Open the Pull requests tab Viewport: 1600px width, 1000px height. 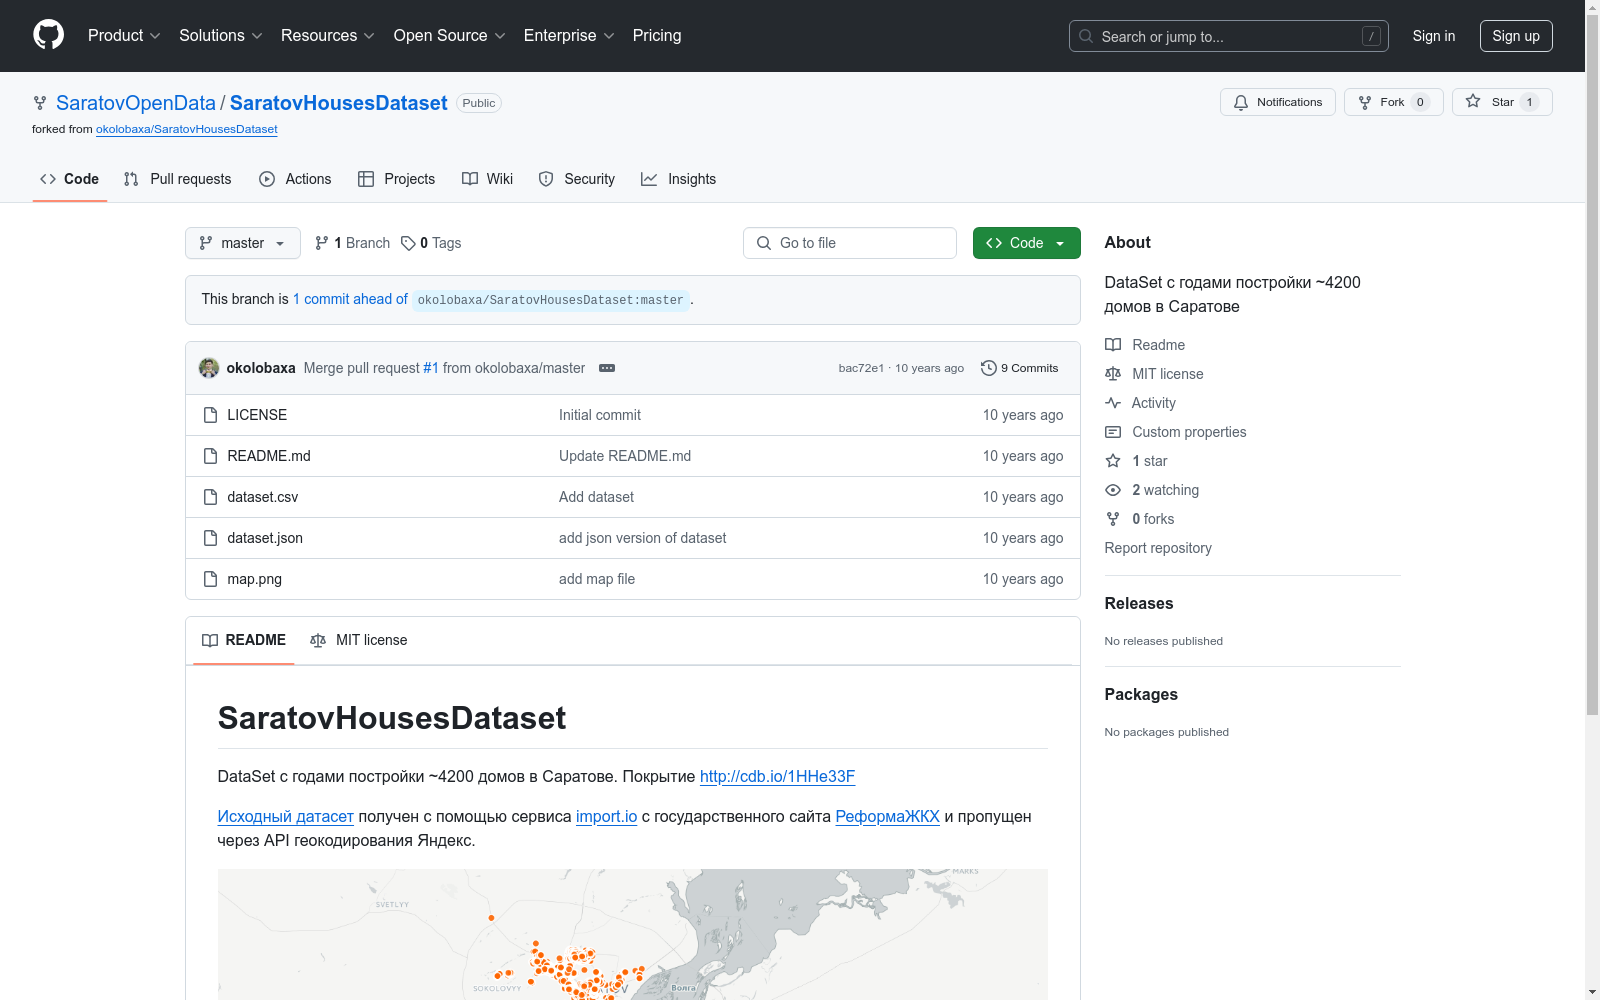[178, 179]
